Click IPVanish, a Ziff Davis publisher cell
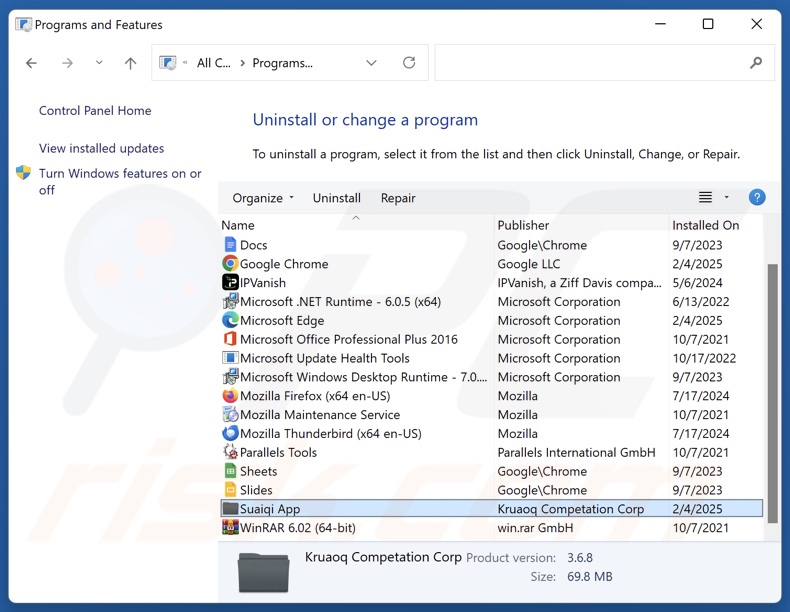The height and width of the screenshot is (612, 790). point(579,282)
